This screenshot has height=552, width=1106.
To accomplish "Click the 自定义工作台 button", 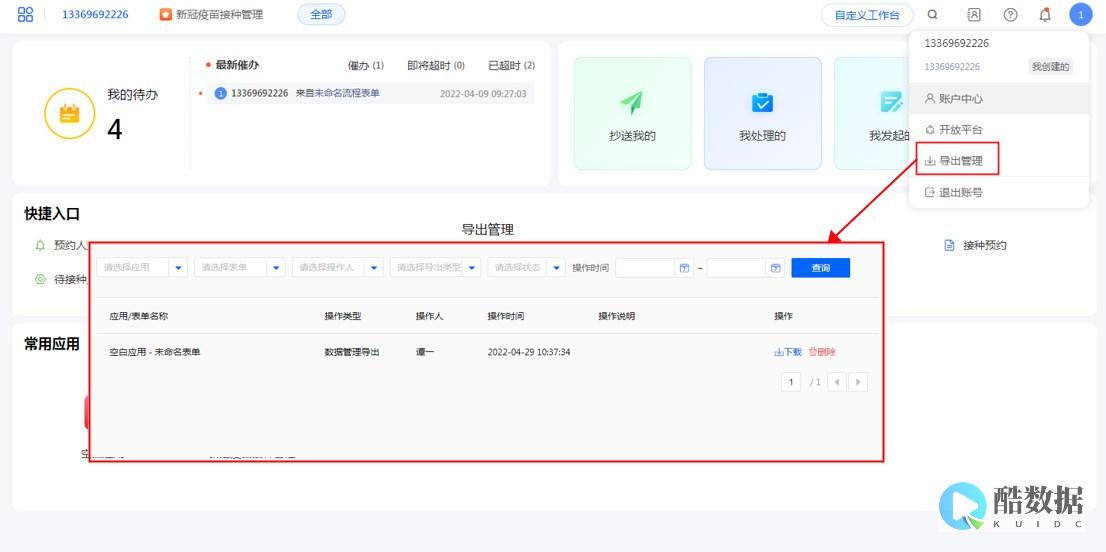I will coord(867,15).
